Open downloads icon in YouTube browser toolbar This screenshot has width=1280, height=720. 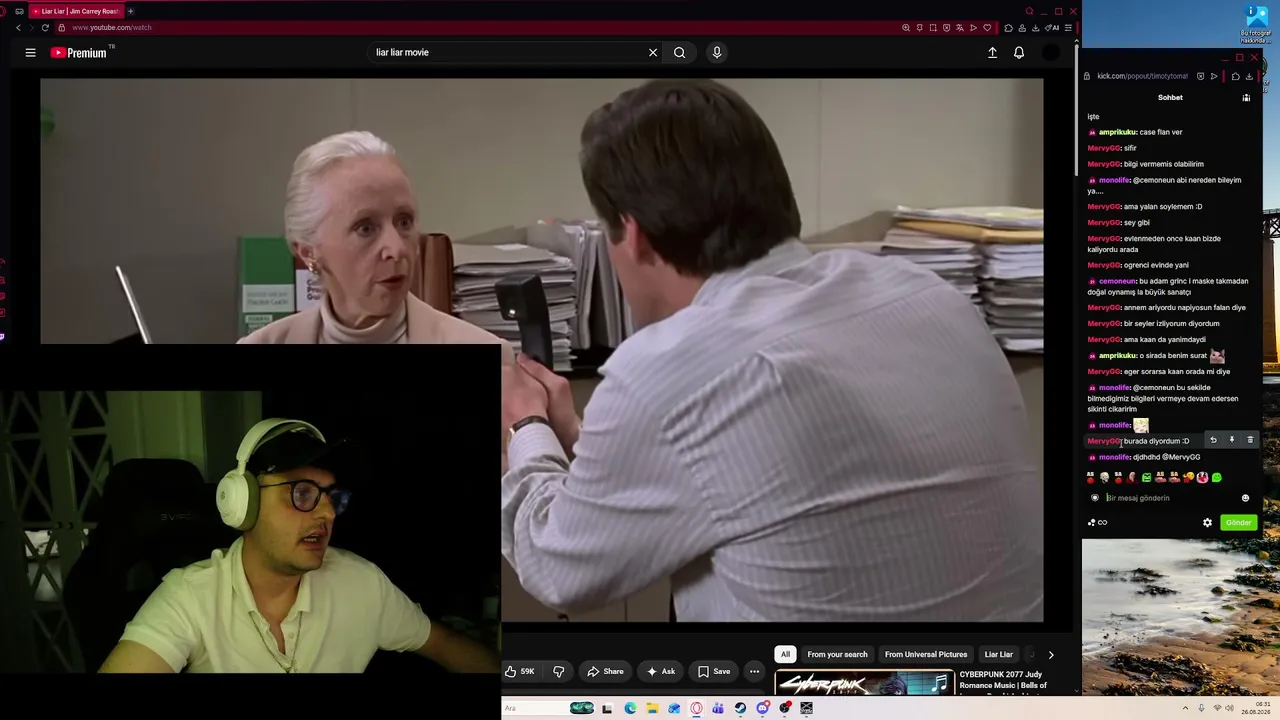(x=1035, y=28)
